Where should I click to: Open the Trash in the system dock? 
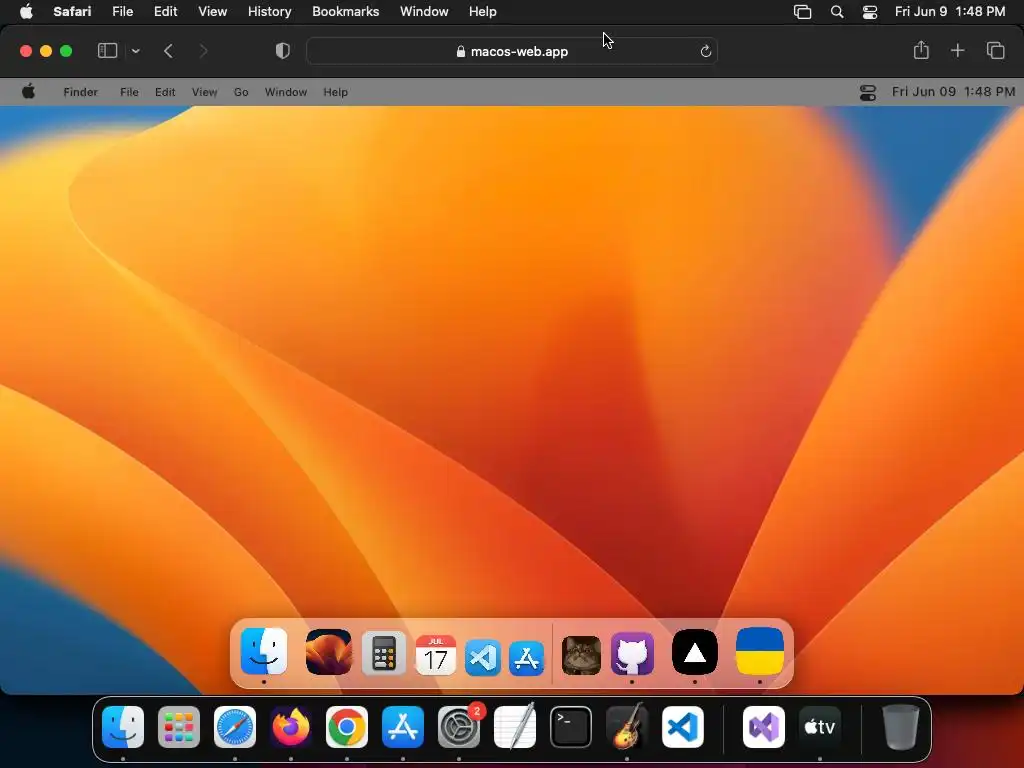[x=901, y=727]
